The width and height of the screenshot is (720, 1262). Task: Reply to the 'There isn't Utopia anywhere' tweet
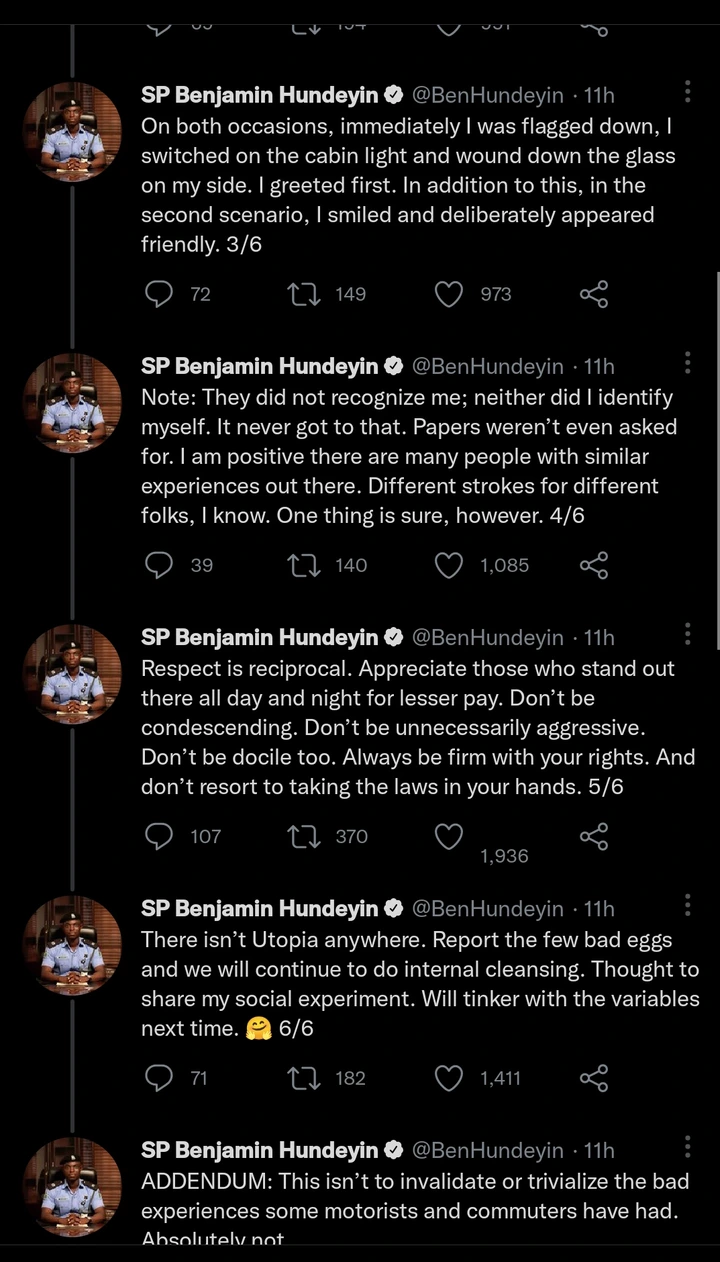[160, 1078]
